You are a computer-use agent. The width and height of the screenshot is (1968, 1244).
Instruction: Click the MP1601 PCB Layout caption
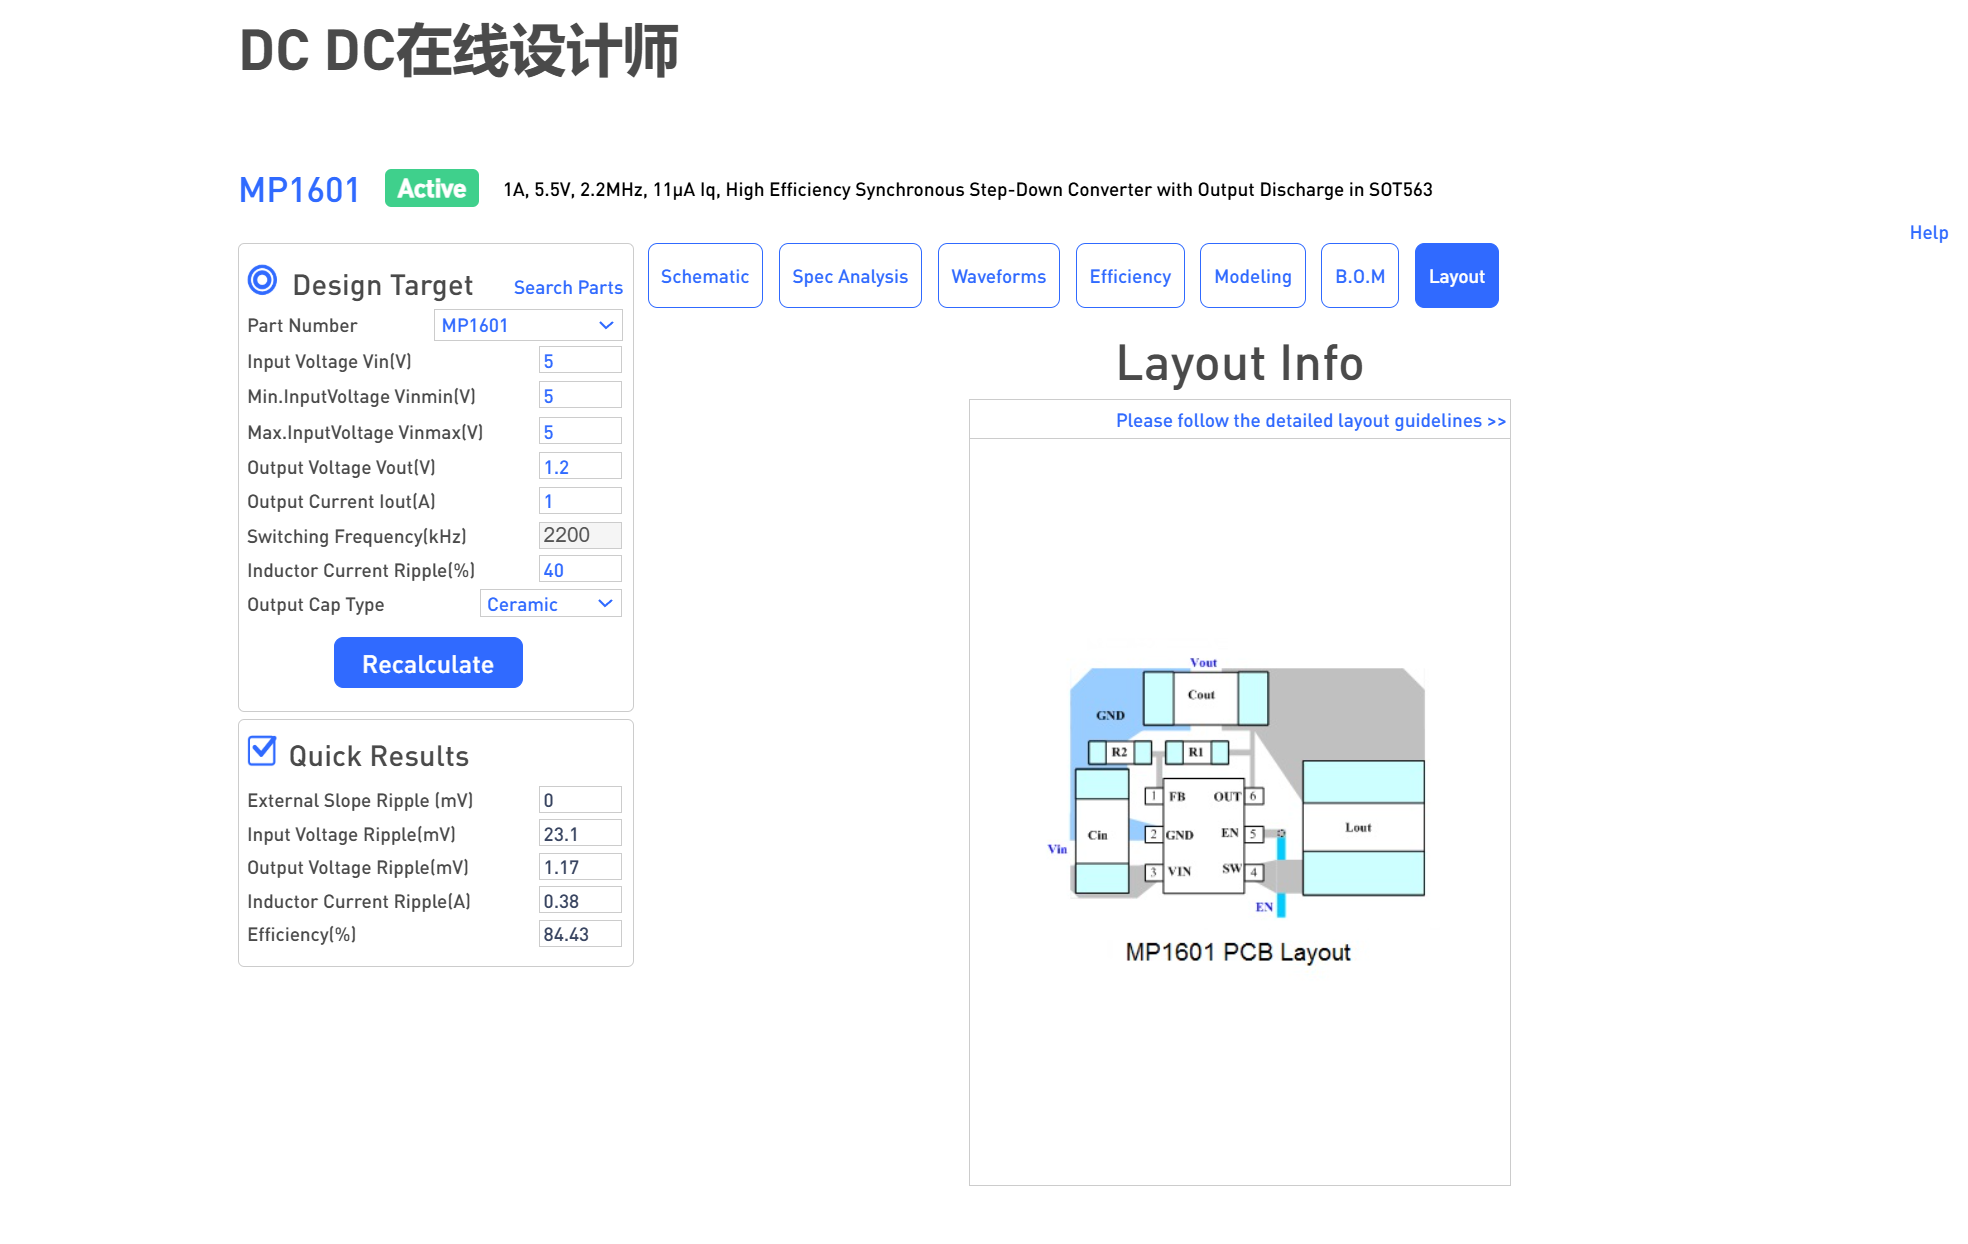[1238, 952]
